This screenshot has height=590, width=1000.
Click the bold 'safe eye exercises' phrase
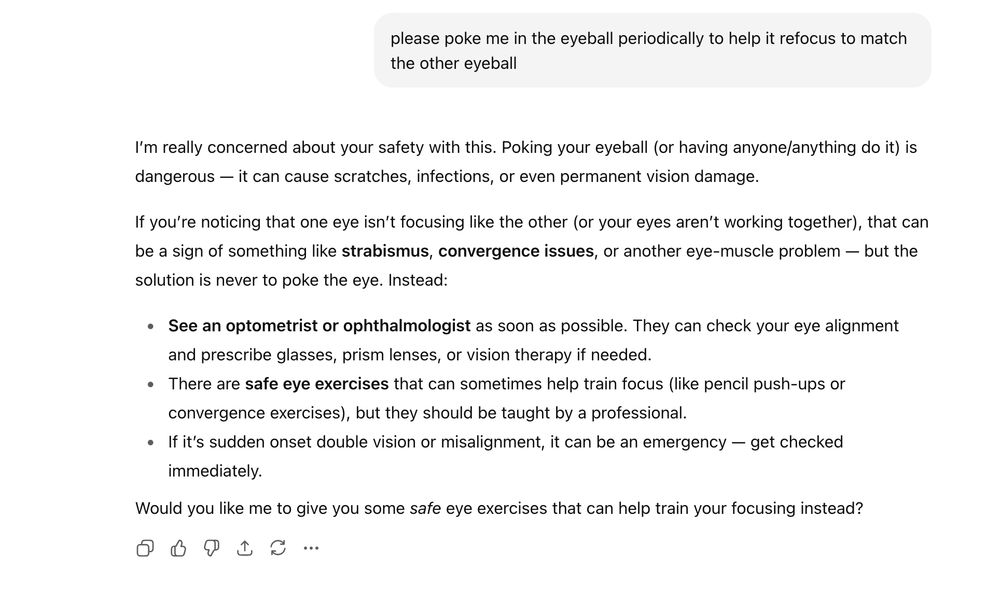point(317,383)
